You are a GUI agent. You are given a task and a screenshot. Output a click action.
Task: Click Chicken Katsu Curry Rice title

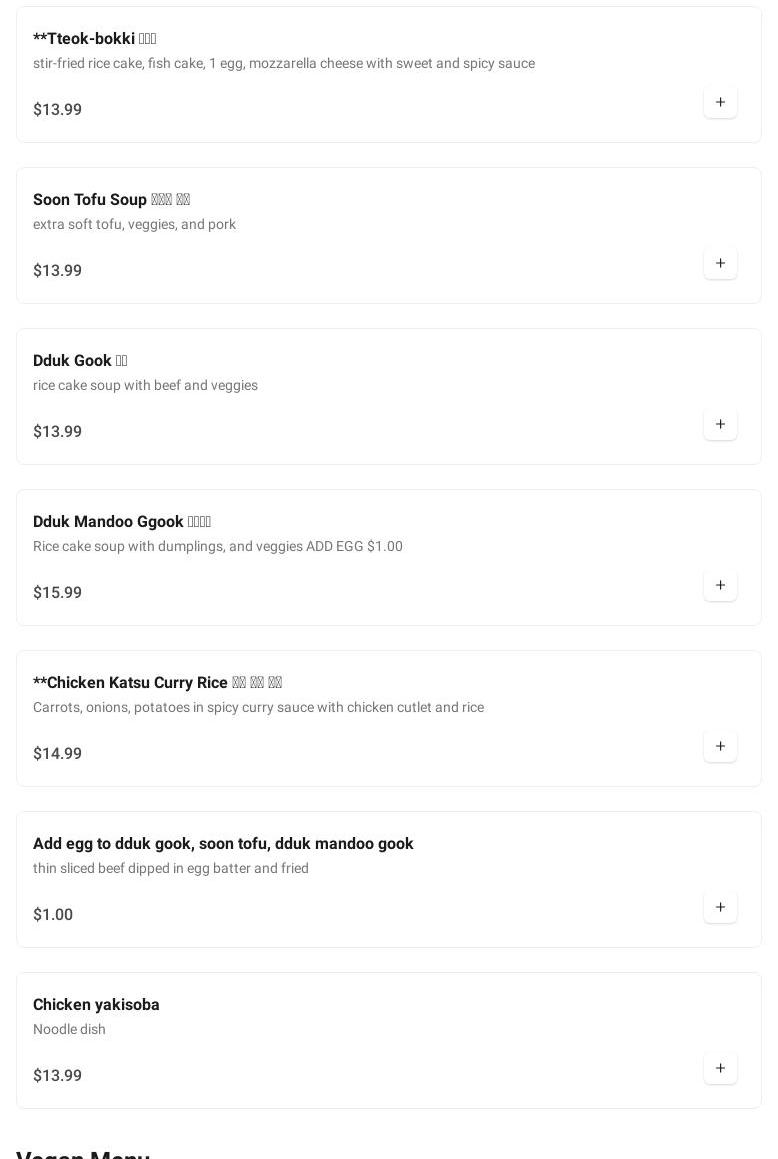click(157, 682)
